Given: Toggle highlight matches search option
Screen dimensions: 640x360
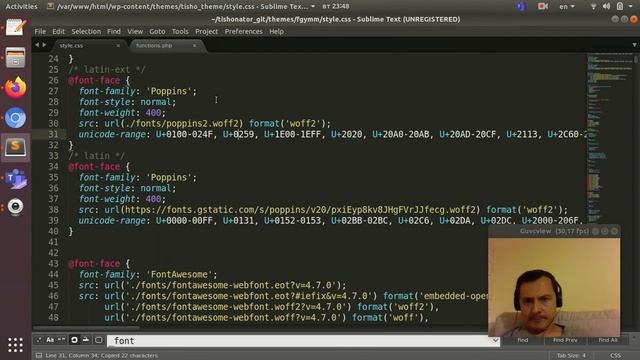Looking at the screenshot, I should tap(99, 340).
